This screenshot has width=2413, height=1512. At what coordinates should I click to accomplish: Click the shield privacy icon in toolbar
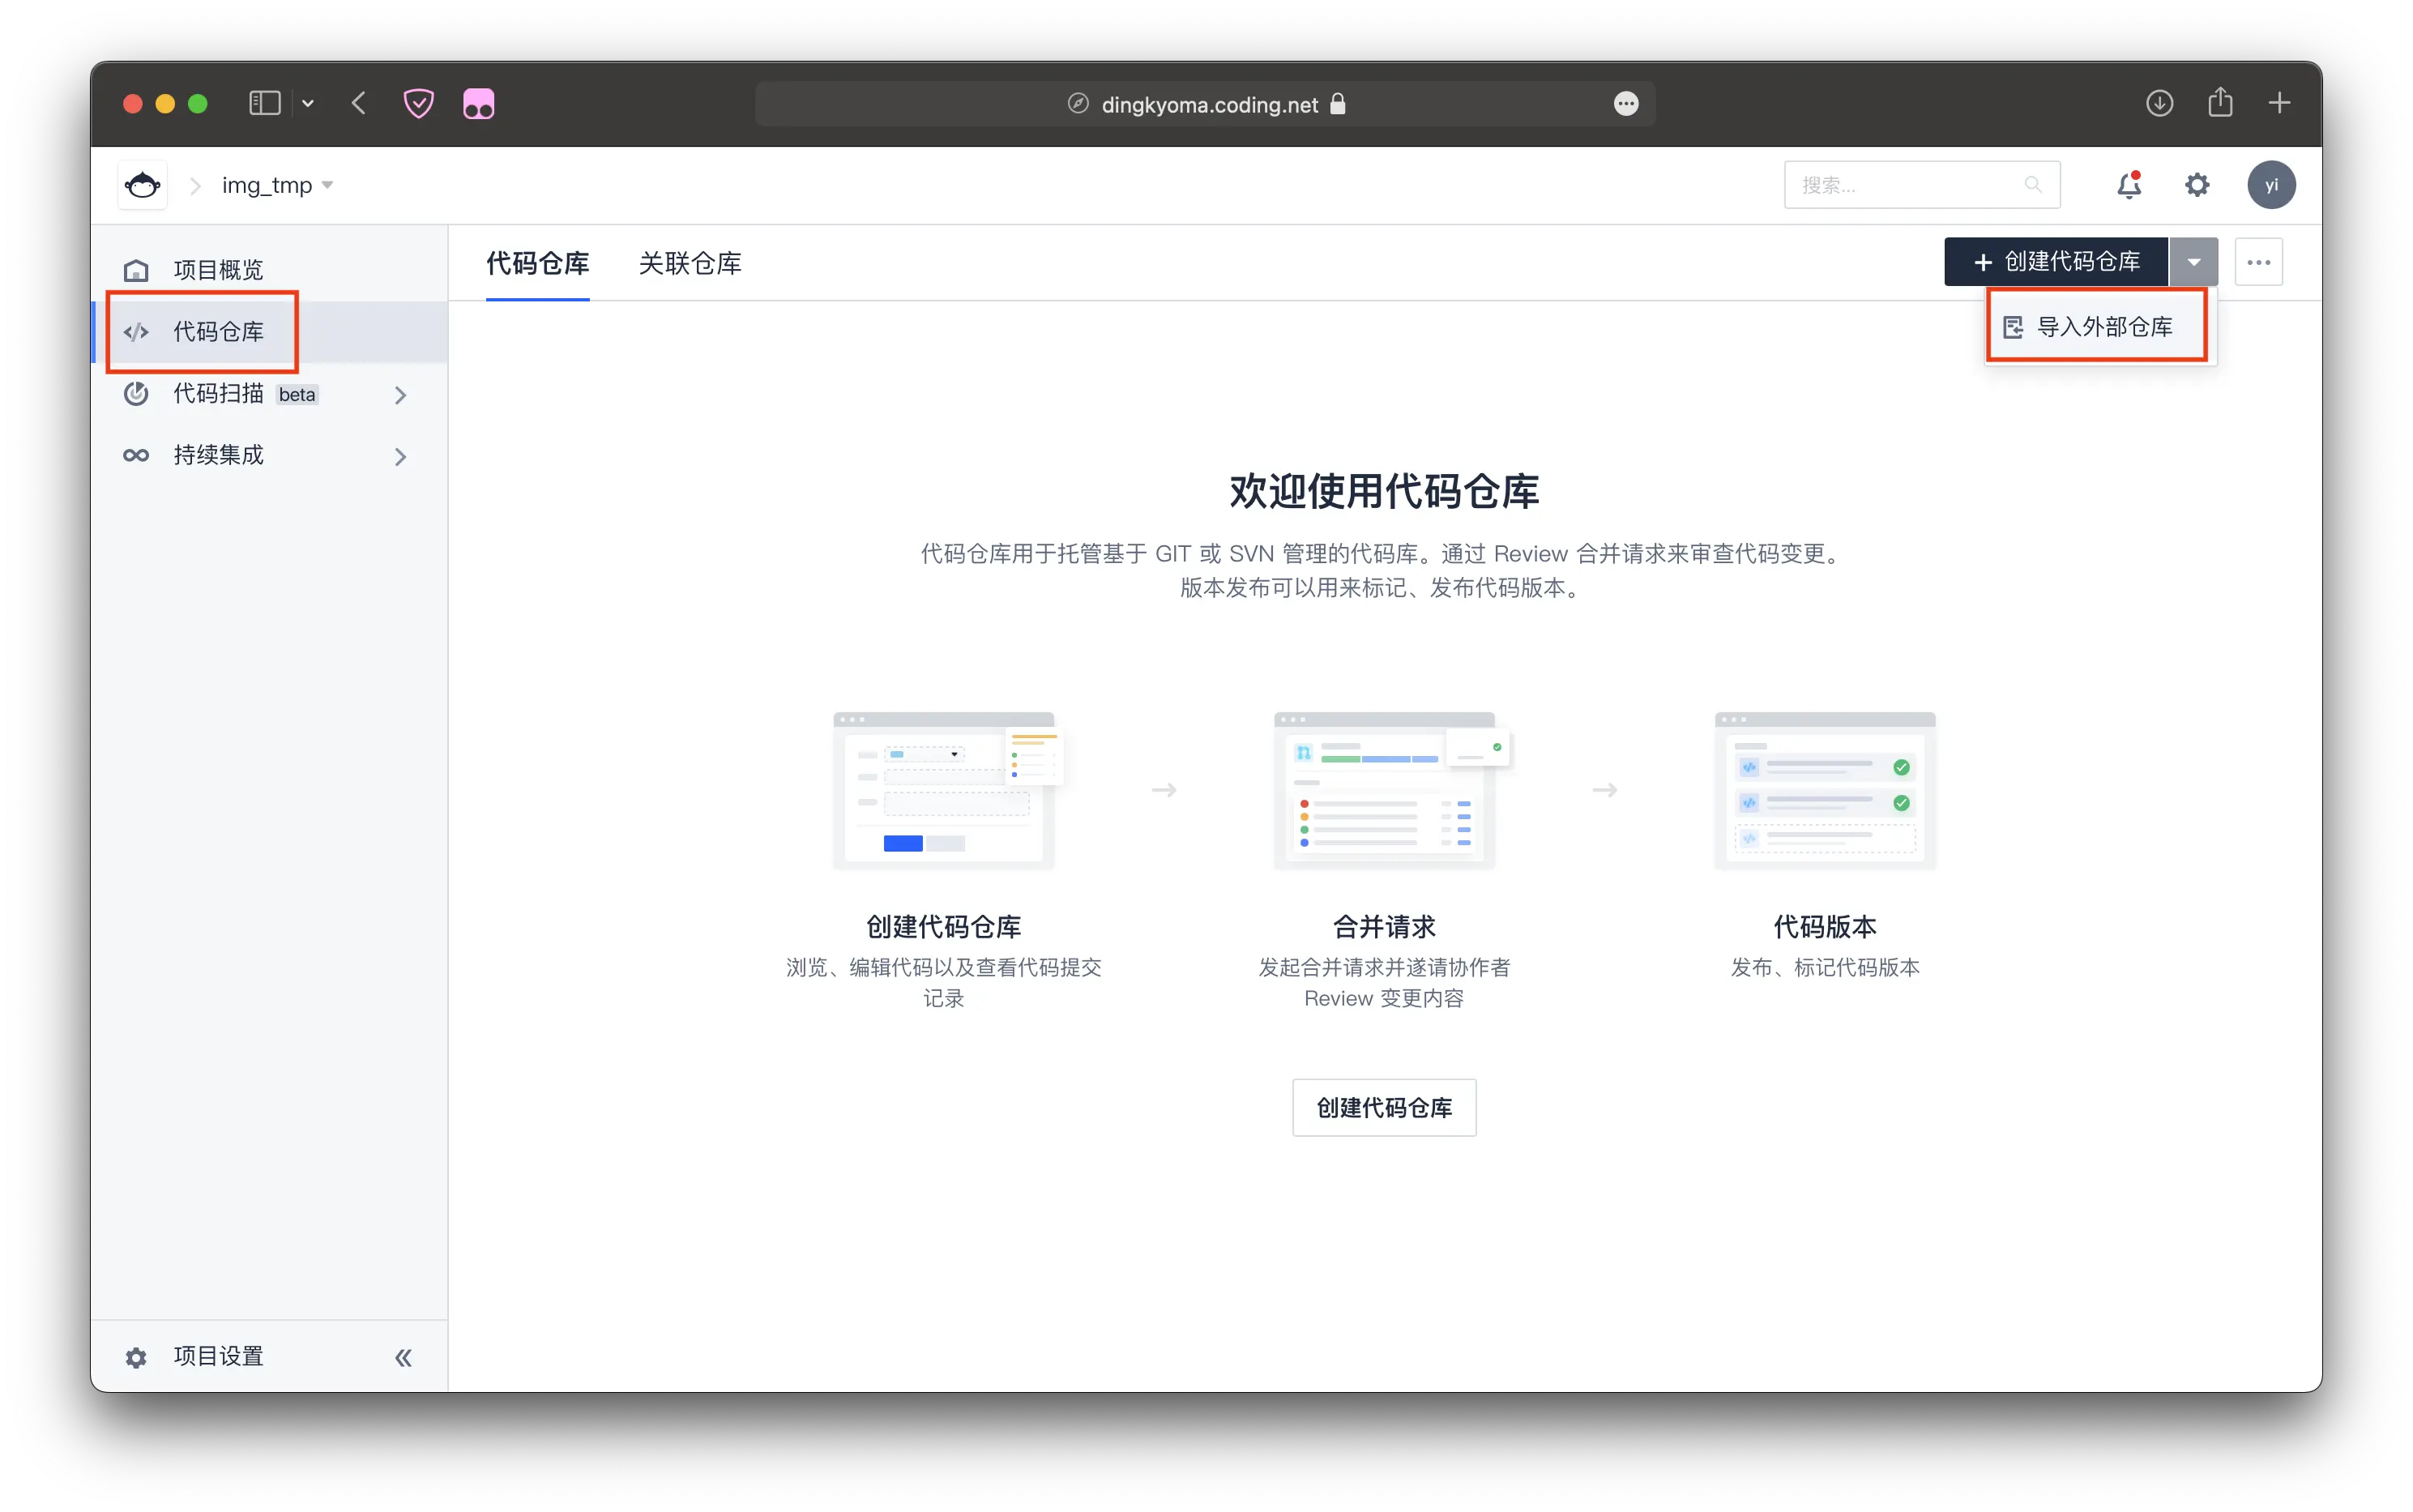418,104
